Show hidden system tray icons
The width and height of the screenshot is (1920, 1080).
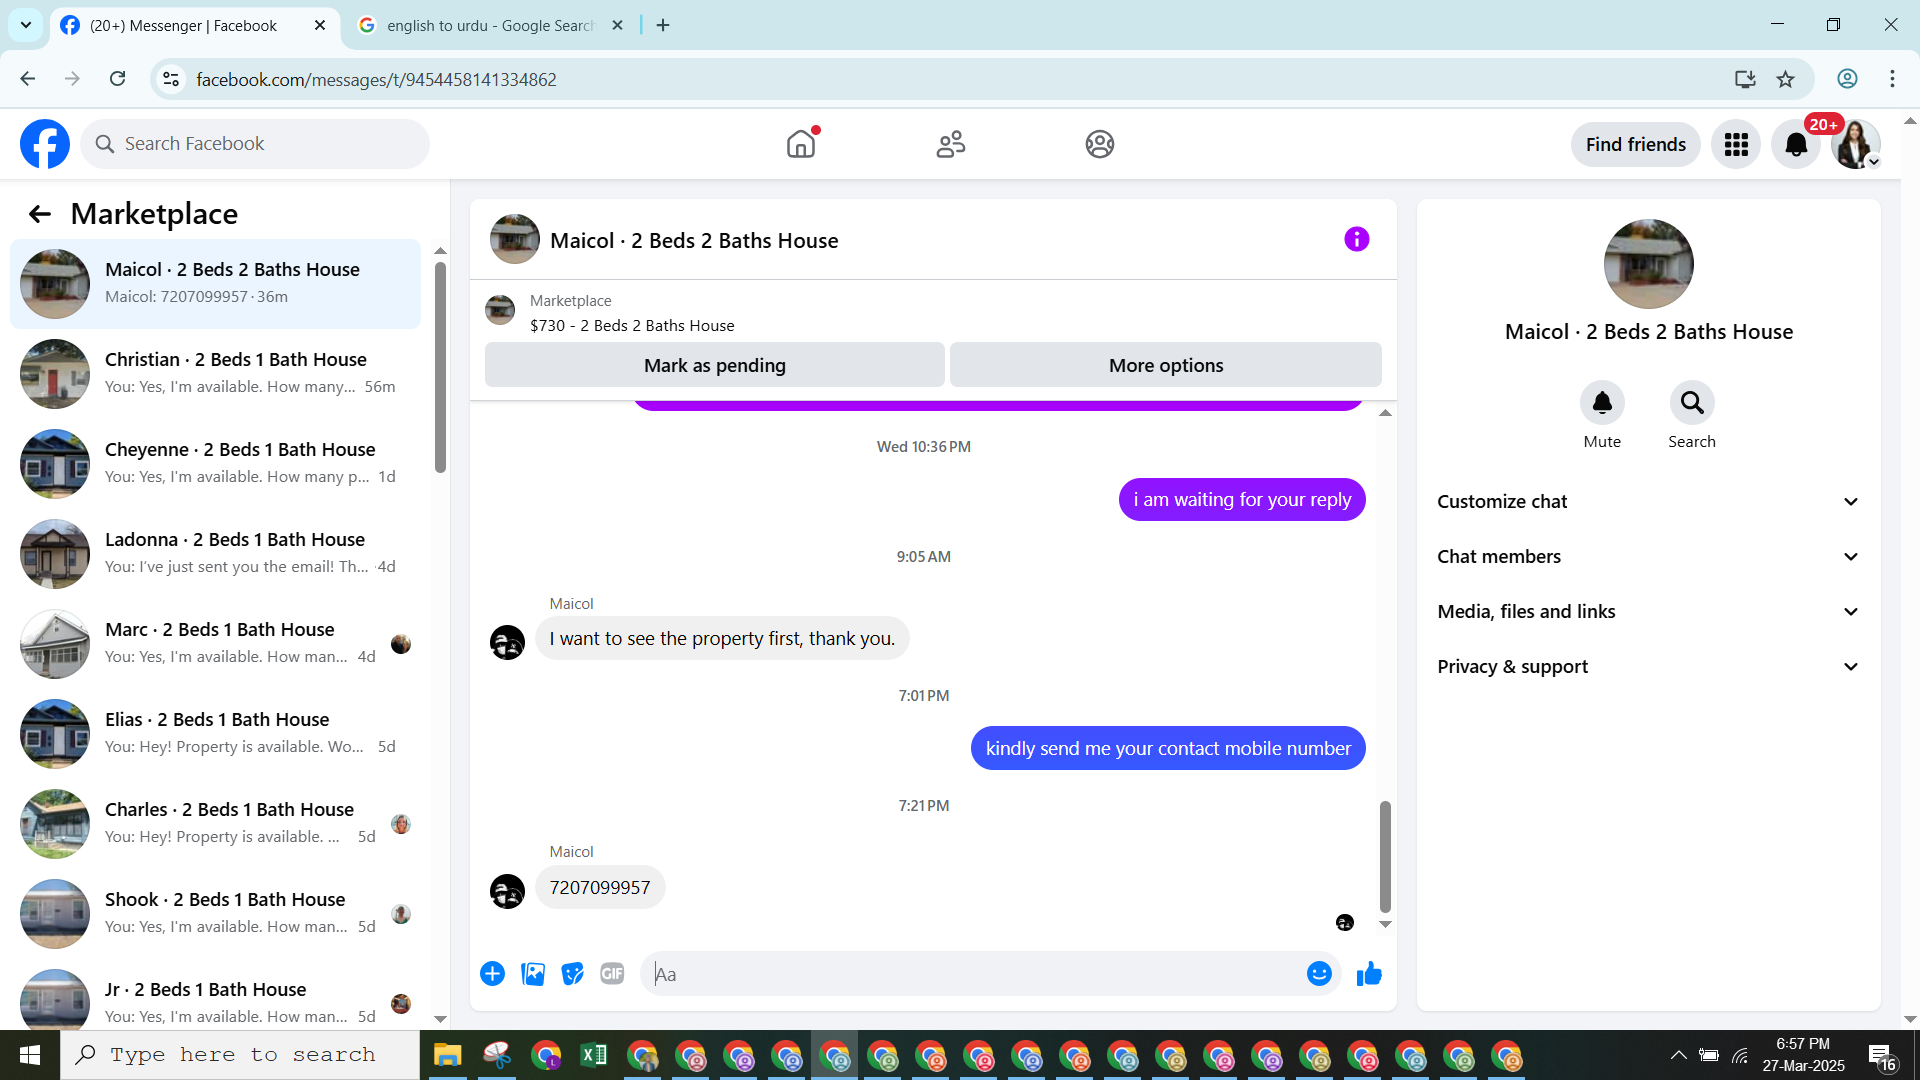coord(1679,1055)
